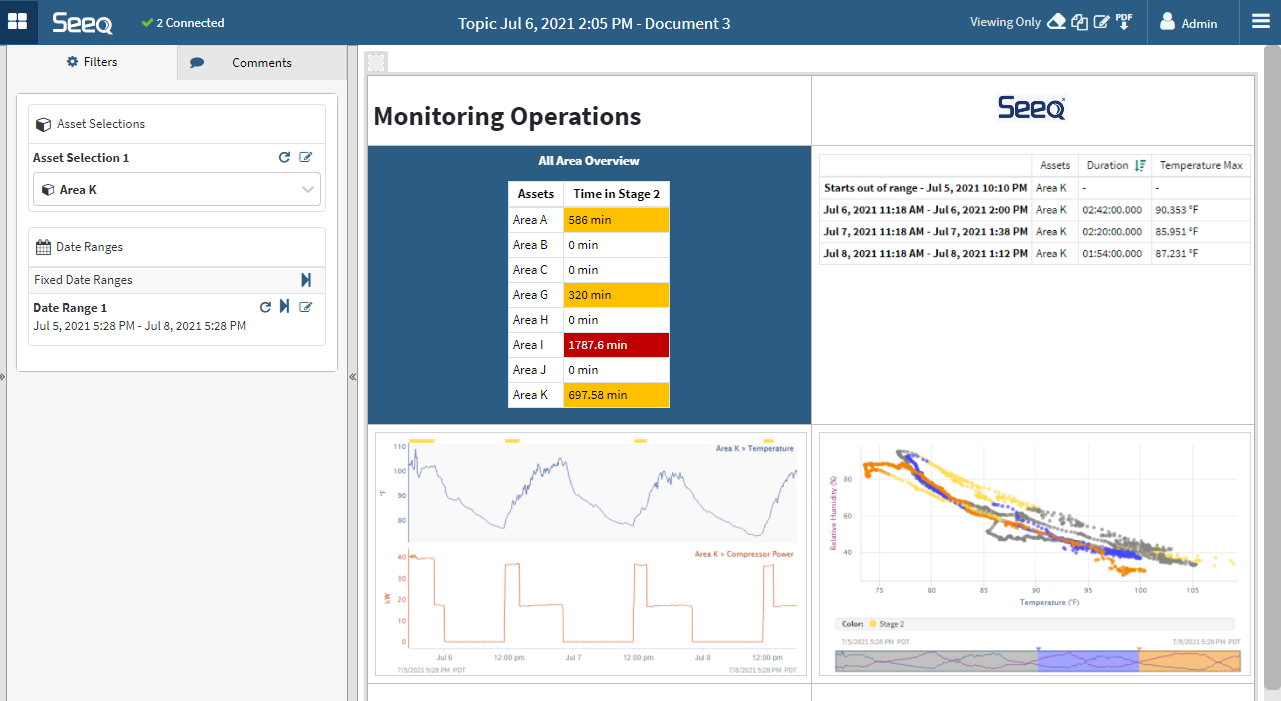Refresh Asset Selection 1
Viewport: 1281px width, 701px height.
(x=284, y=158)
